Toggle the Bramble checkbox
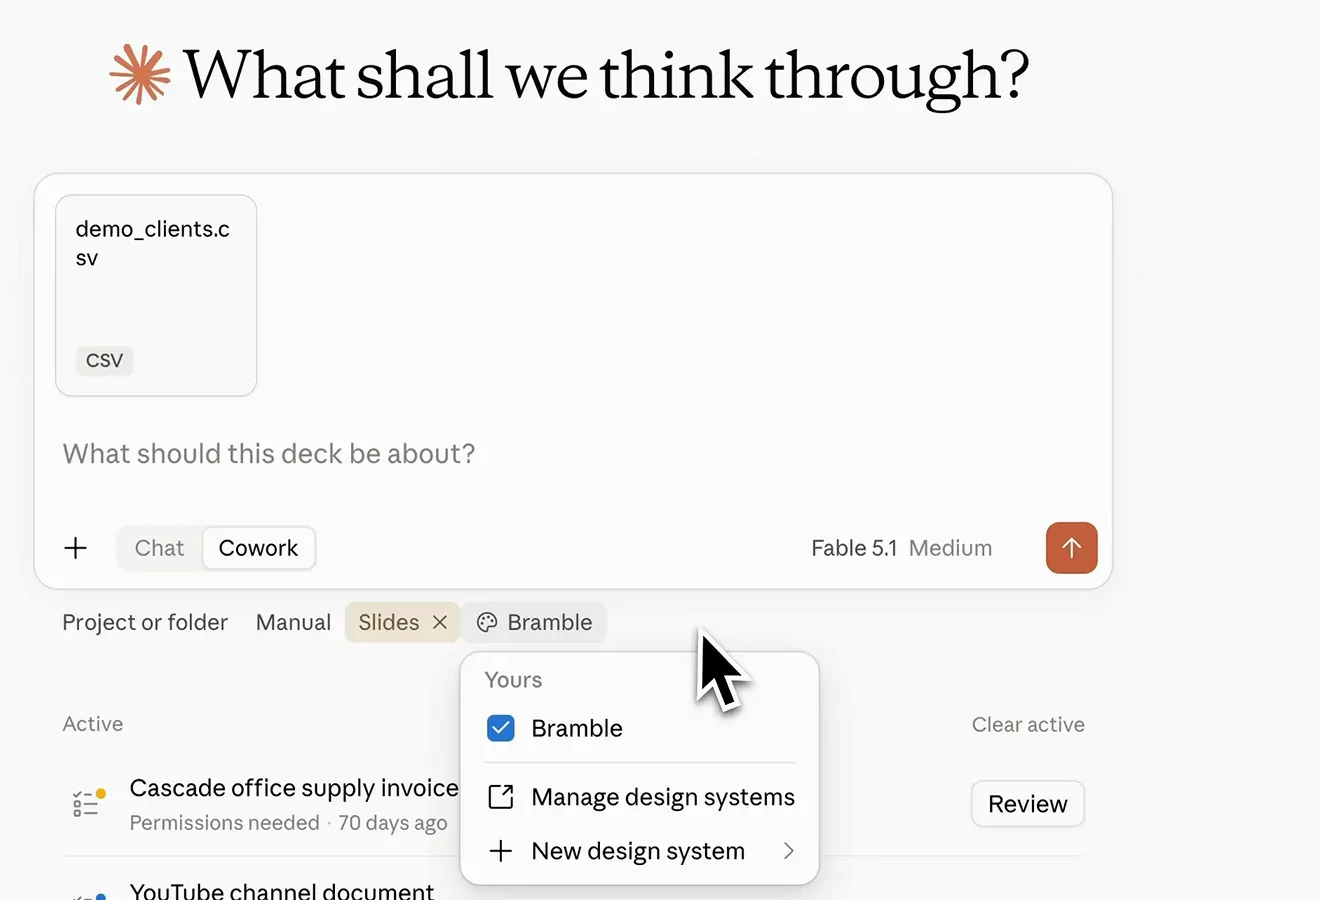 coord(500,728)
